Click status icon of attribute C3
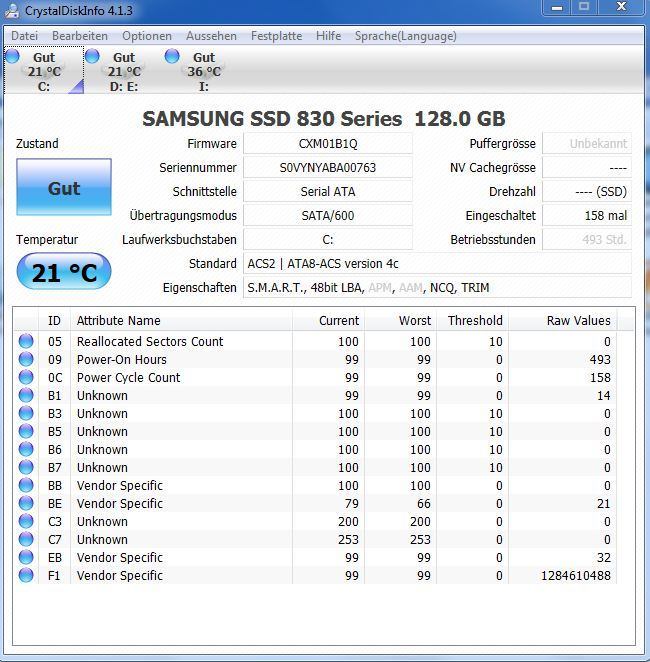650x662 pixels. point(26,521)
